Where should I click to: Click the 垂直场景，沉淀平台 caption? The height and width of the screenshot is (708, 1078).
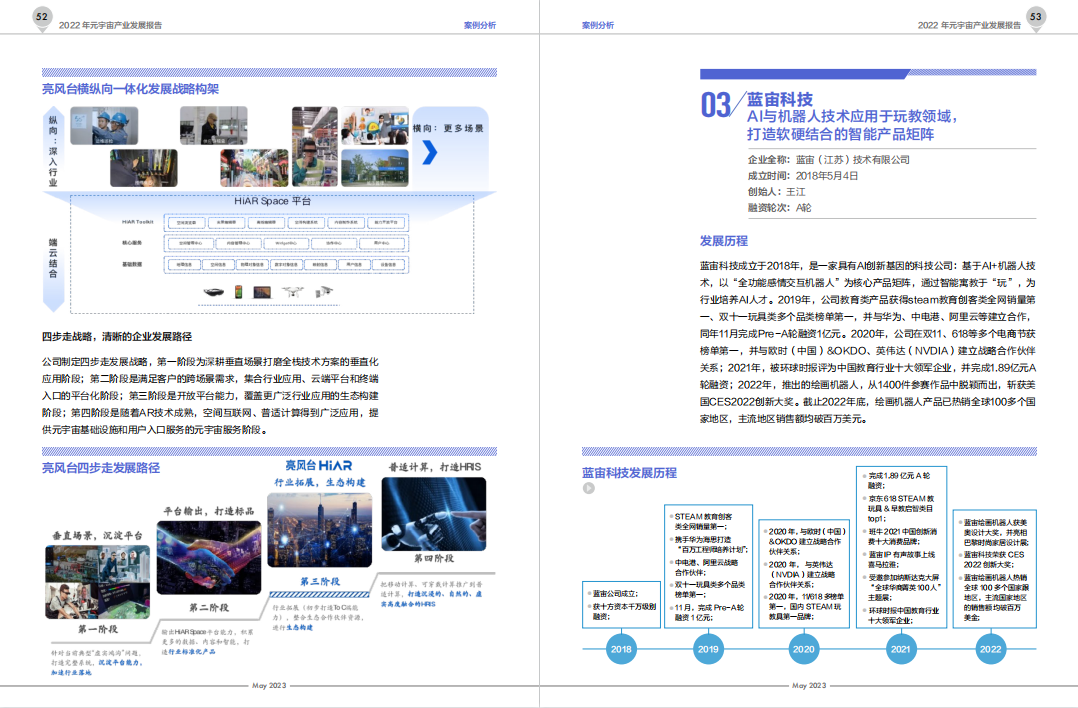click(98, 535)
